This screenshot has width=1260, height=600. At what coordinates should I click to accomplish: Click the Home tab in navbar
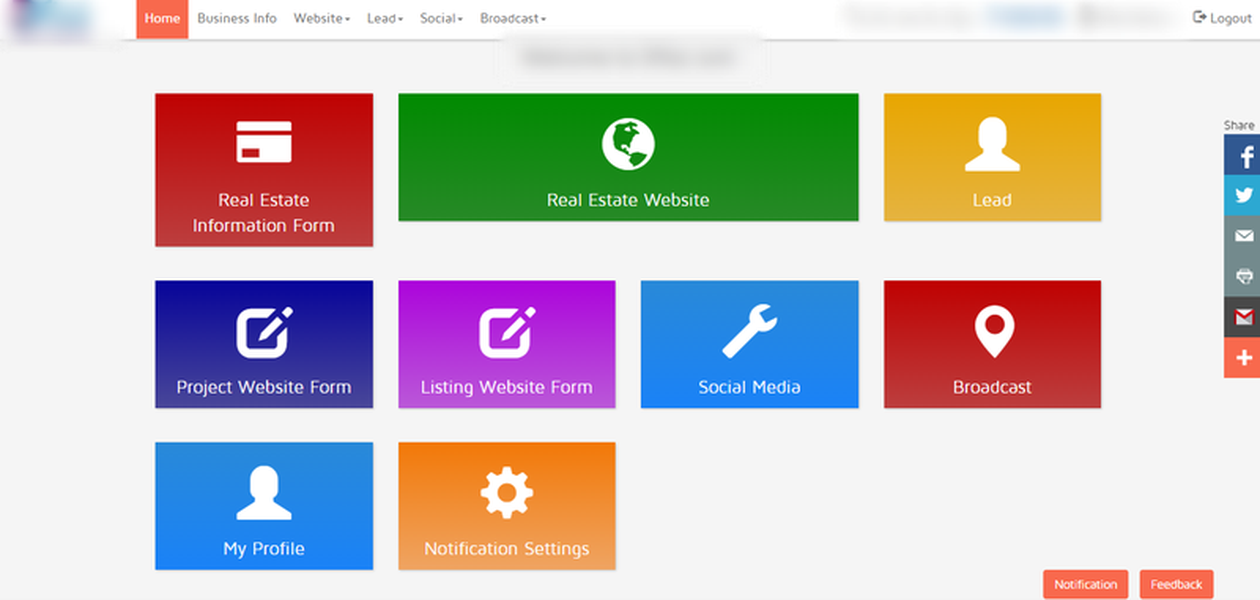pyautogui.click(x=162, y=19)
